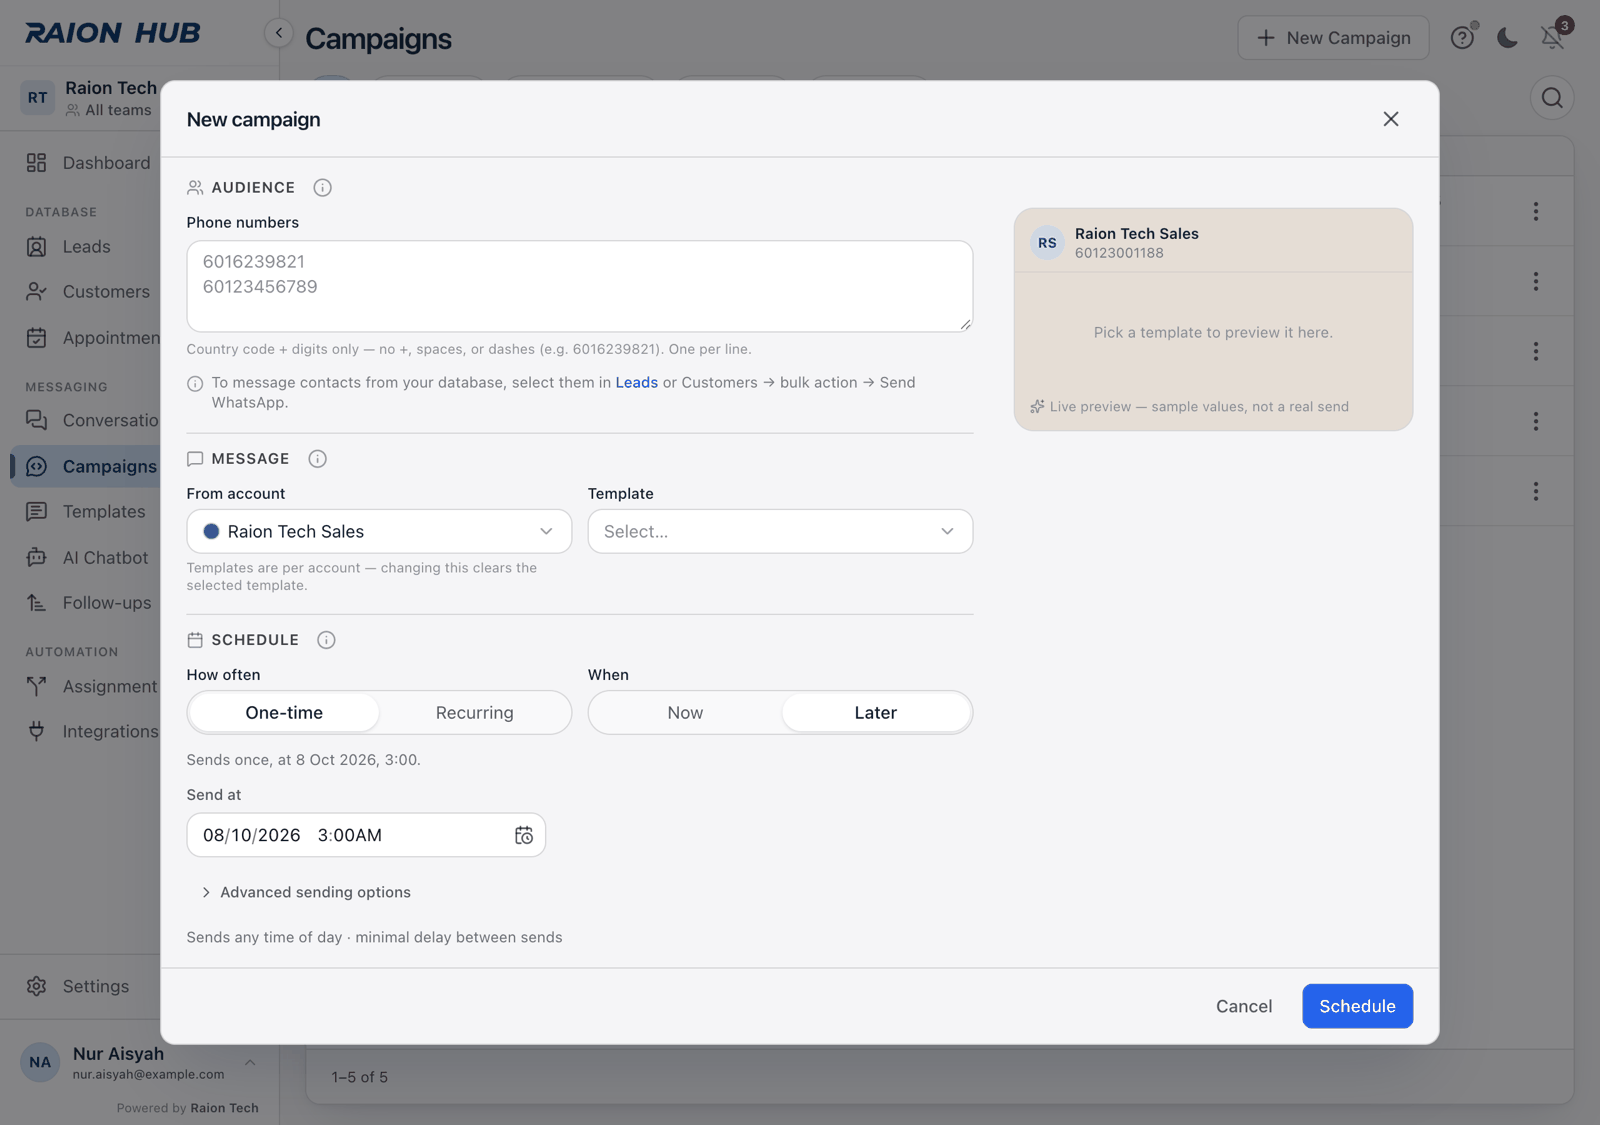Click the New Campaign button
This screenshot has height=1125, width=1600.
[1333, 38]
